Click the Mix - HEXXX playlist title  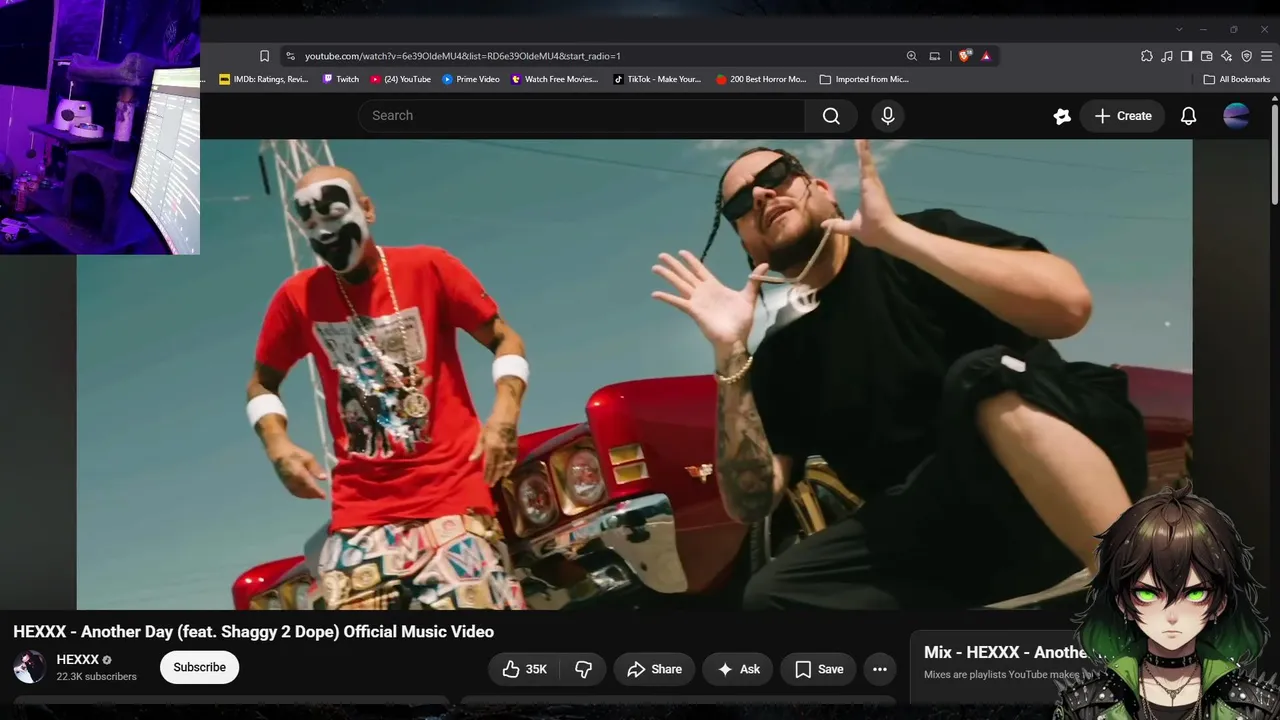[1005, 652]
